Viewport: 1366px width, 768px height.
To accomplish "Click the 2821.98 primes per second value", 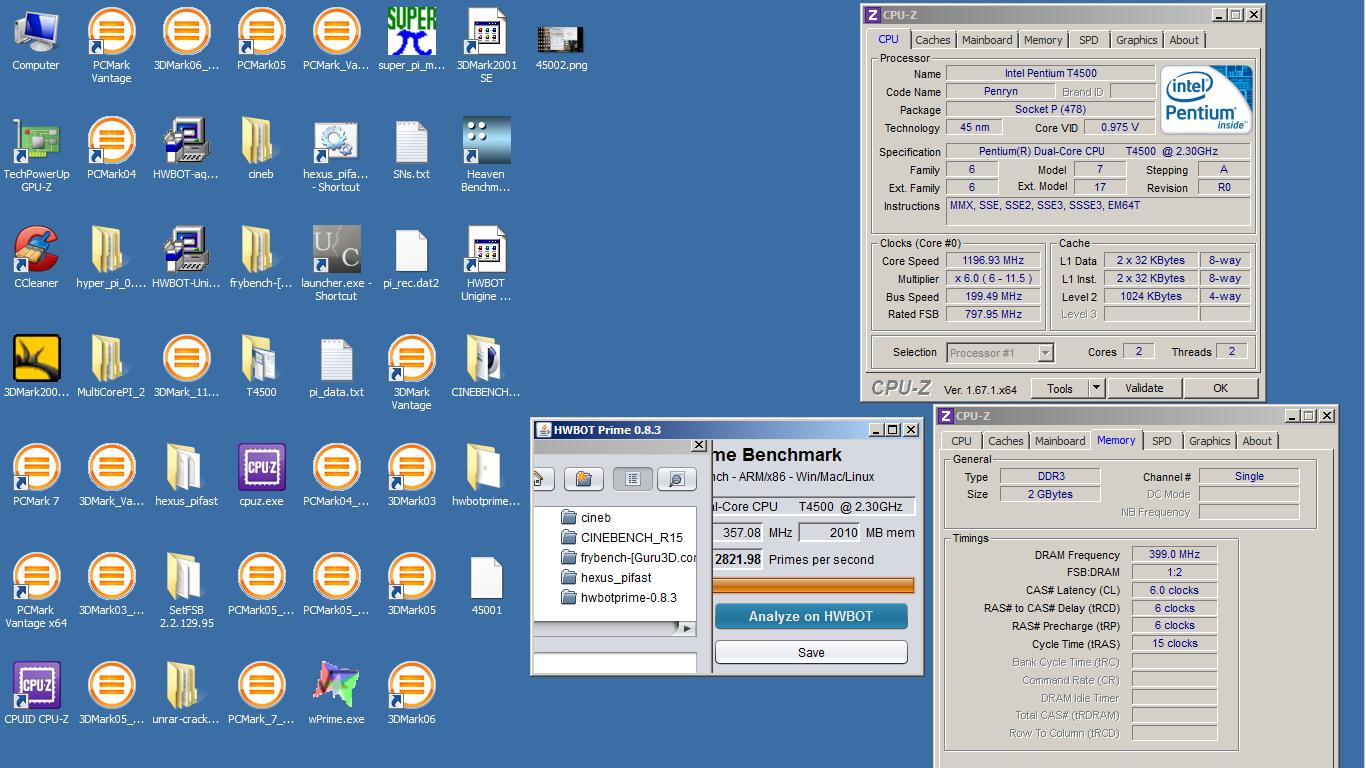I will 738,559.
